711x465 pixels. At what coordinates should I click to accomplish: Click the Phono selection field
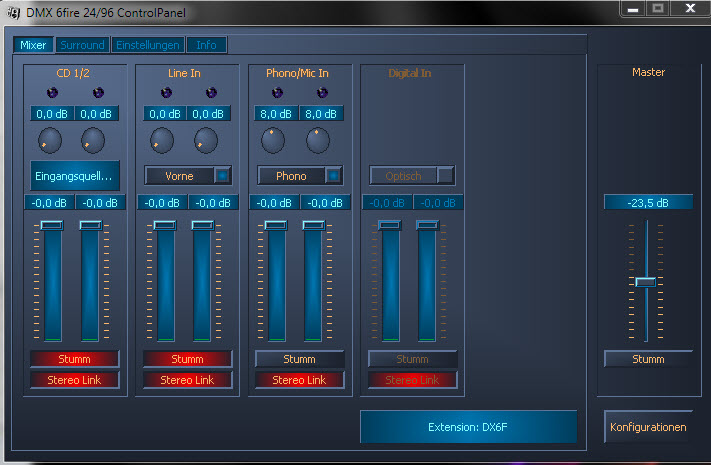pyautogui.click(x=292, y=176)
